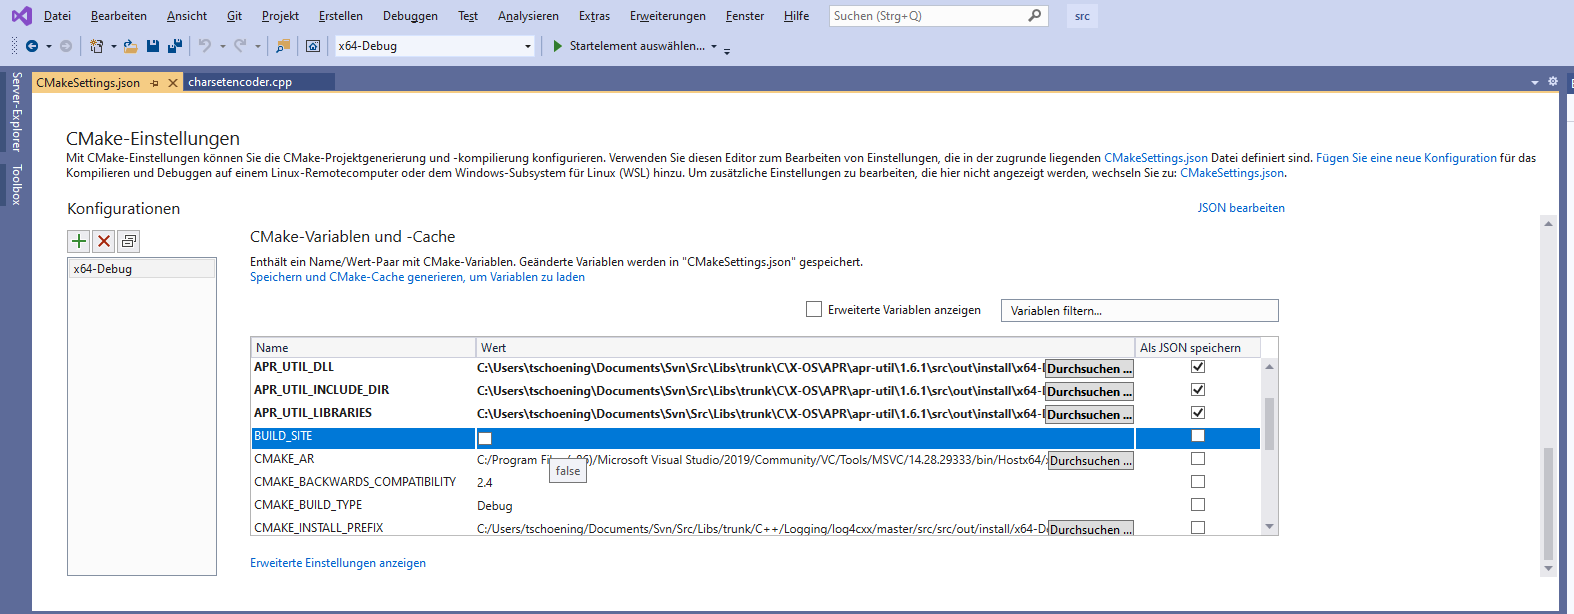Open the Ansicht menu
This screenshot has height=614, width=1574.
187,16
